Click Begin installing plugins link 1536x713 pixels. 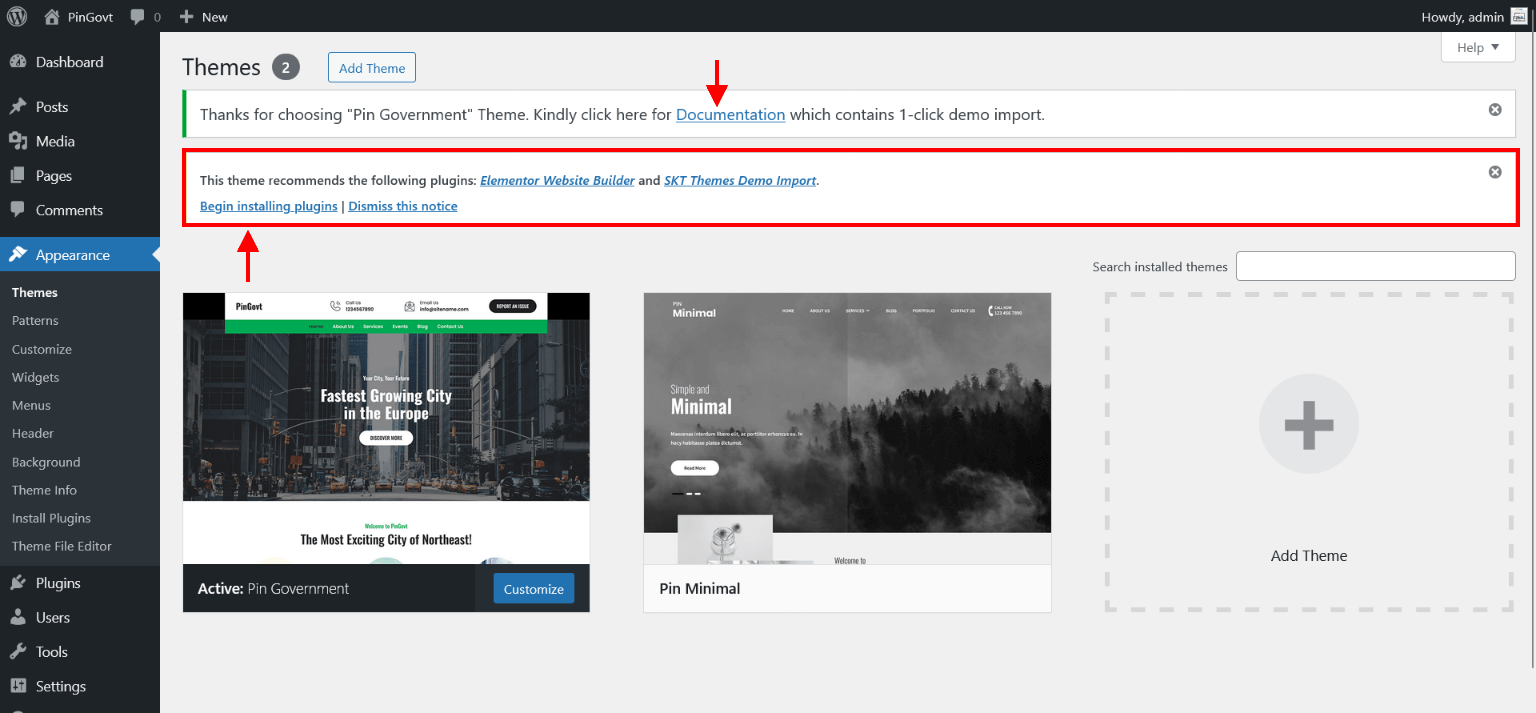(268, 206)
